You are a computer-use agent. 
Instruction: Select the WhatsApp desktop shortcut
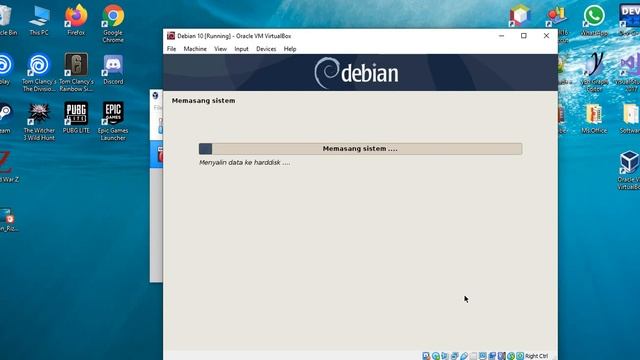[594, 20]
